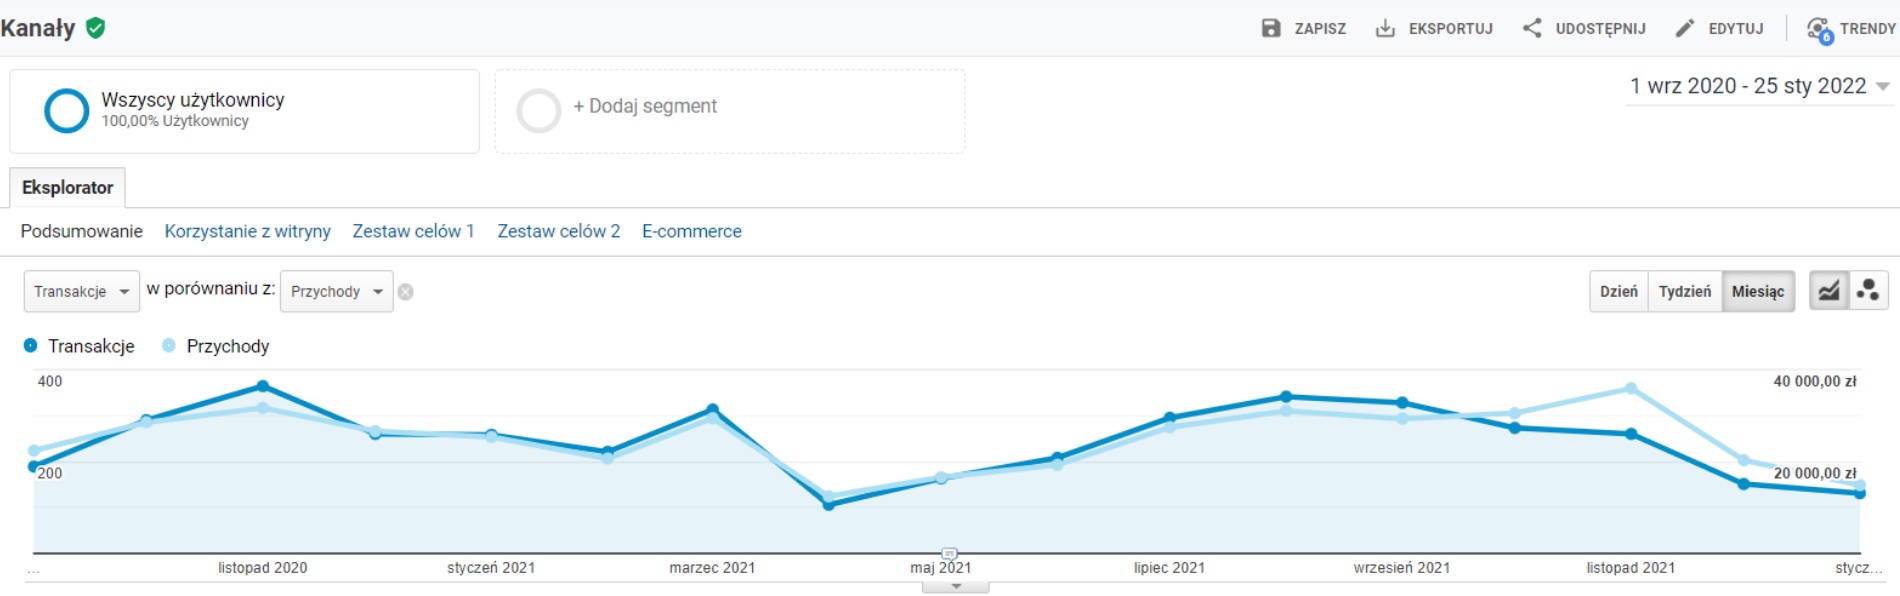Viewport: 1900px width, 596px height.
Task: Click the 400 axis value
Action: pyautogui.click(x=50, y=381)
